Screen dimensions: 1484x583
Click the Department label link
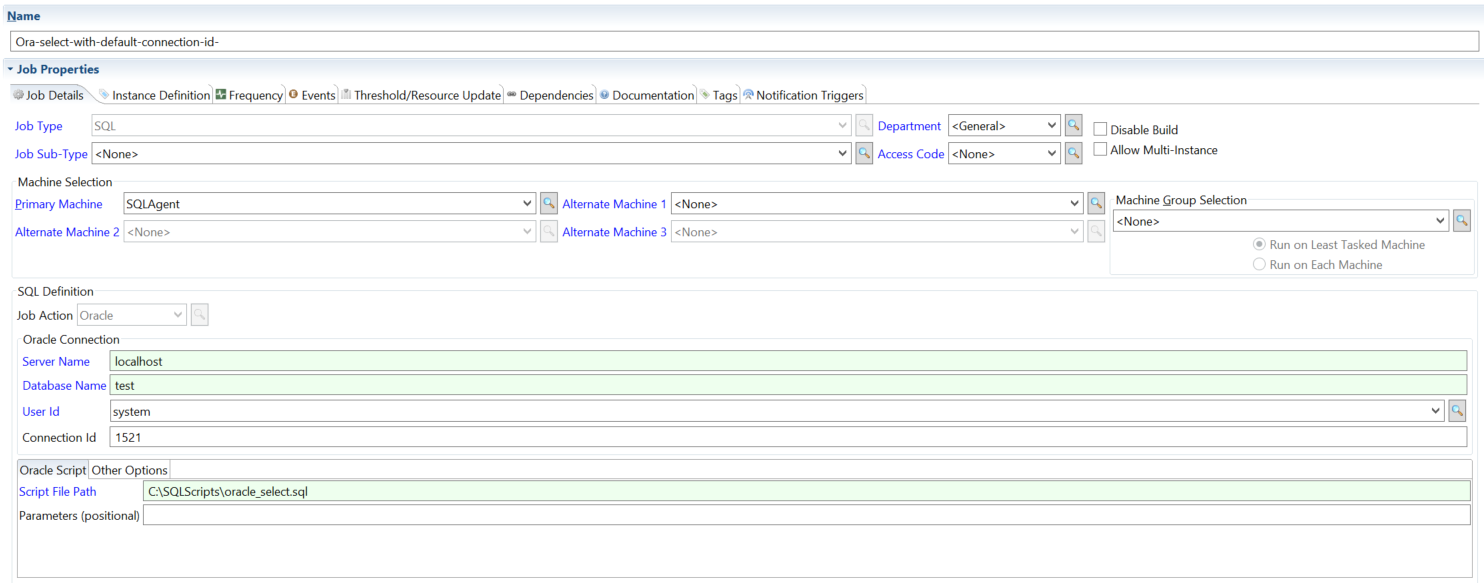(909, 126)
